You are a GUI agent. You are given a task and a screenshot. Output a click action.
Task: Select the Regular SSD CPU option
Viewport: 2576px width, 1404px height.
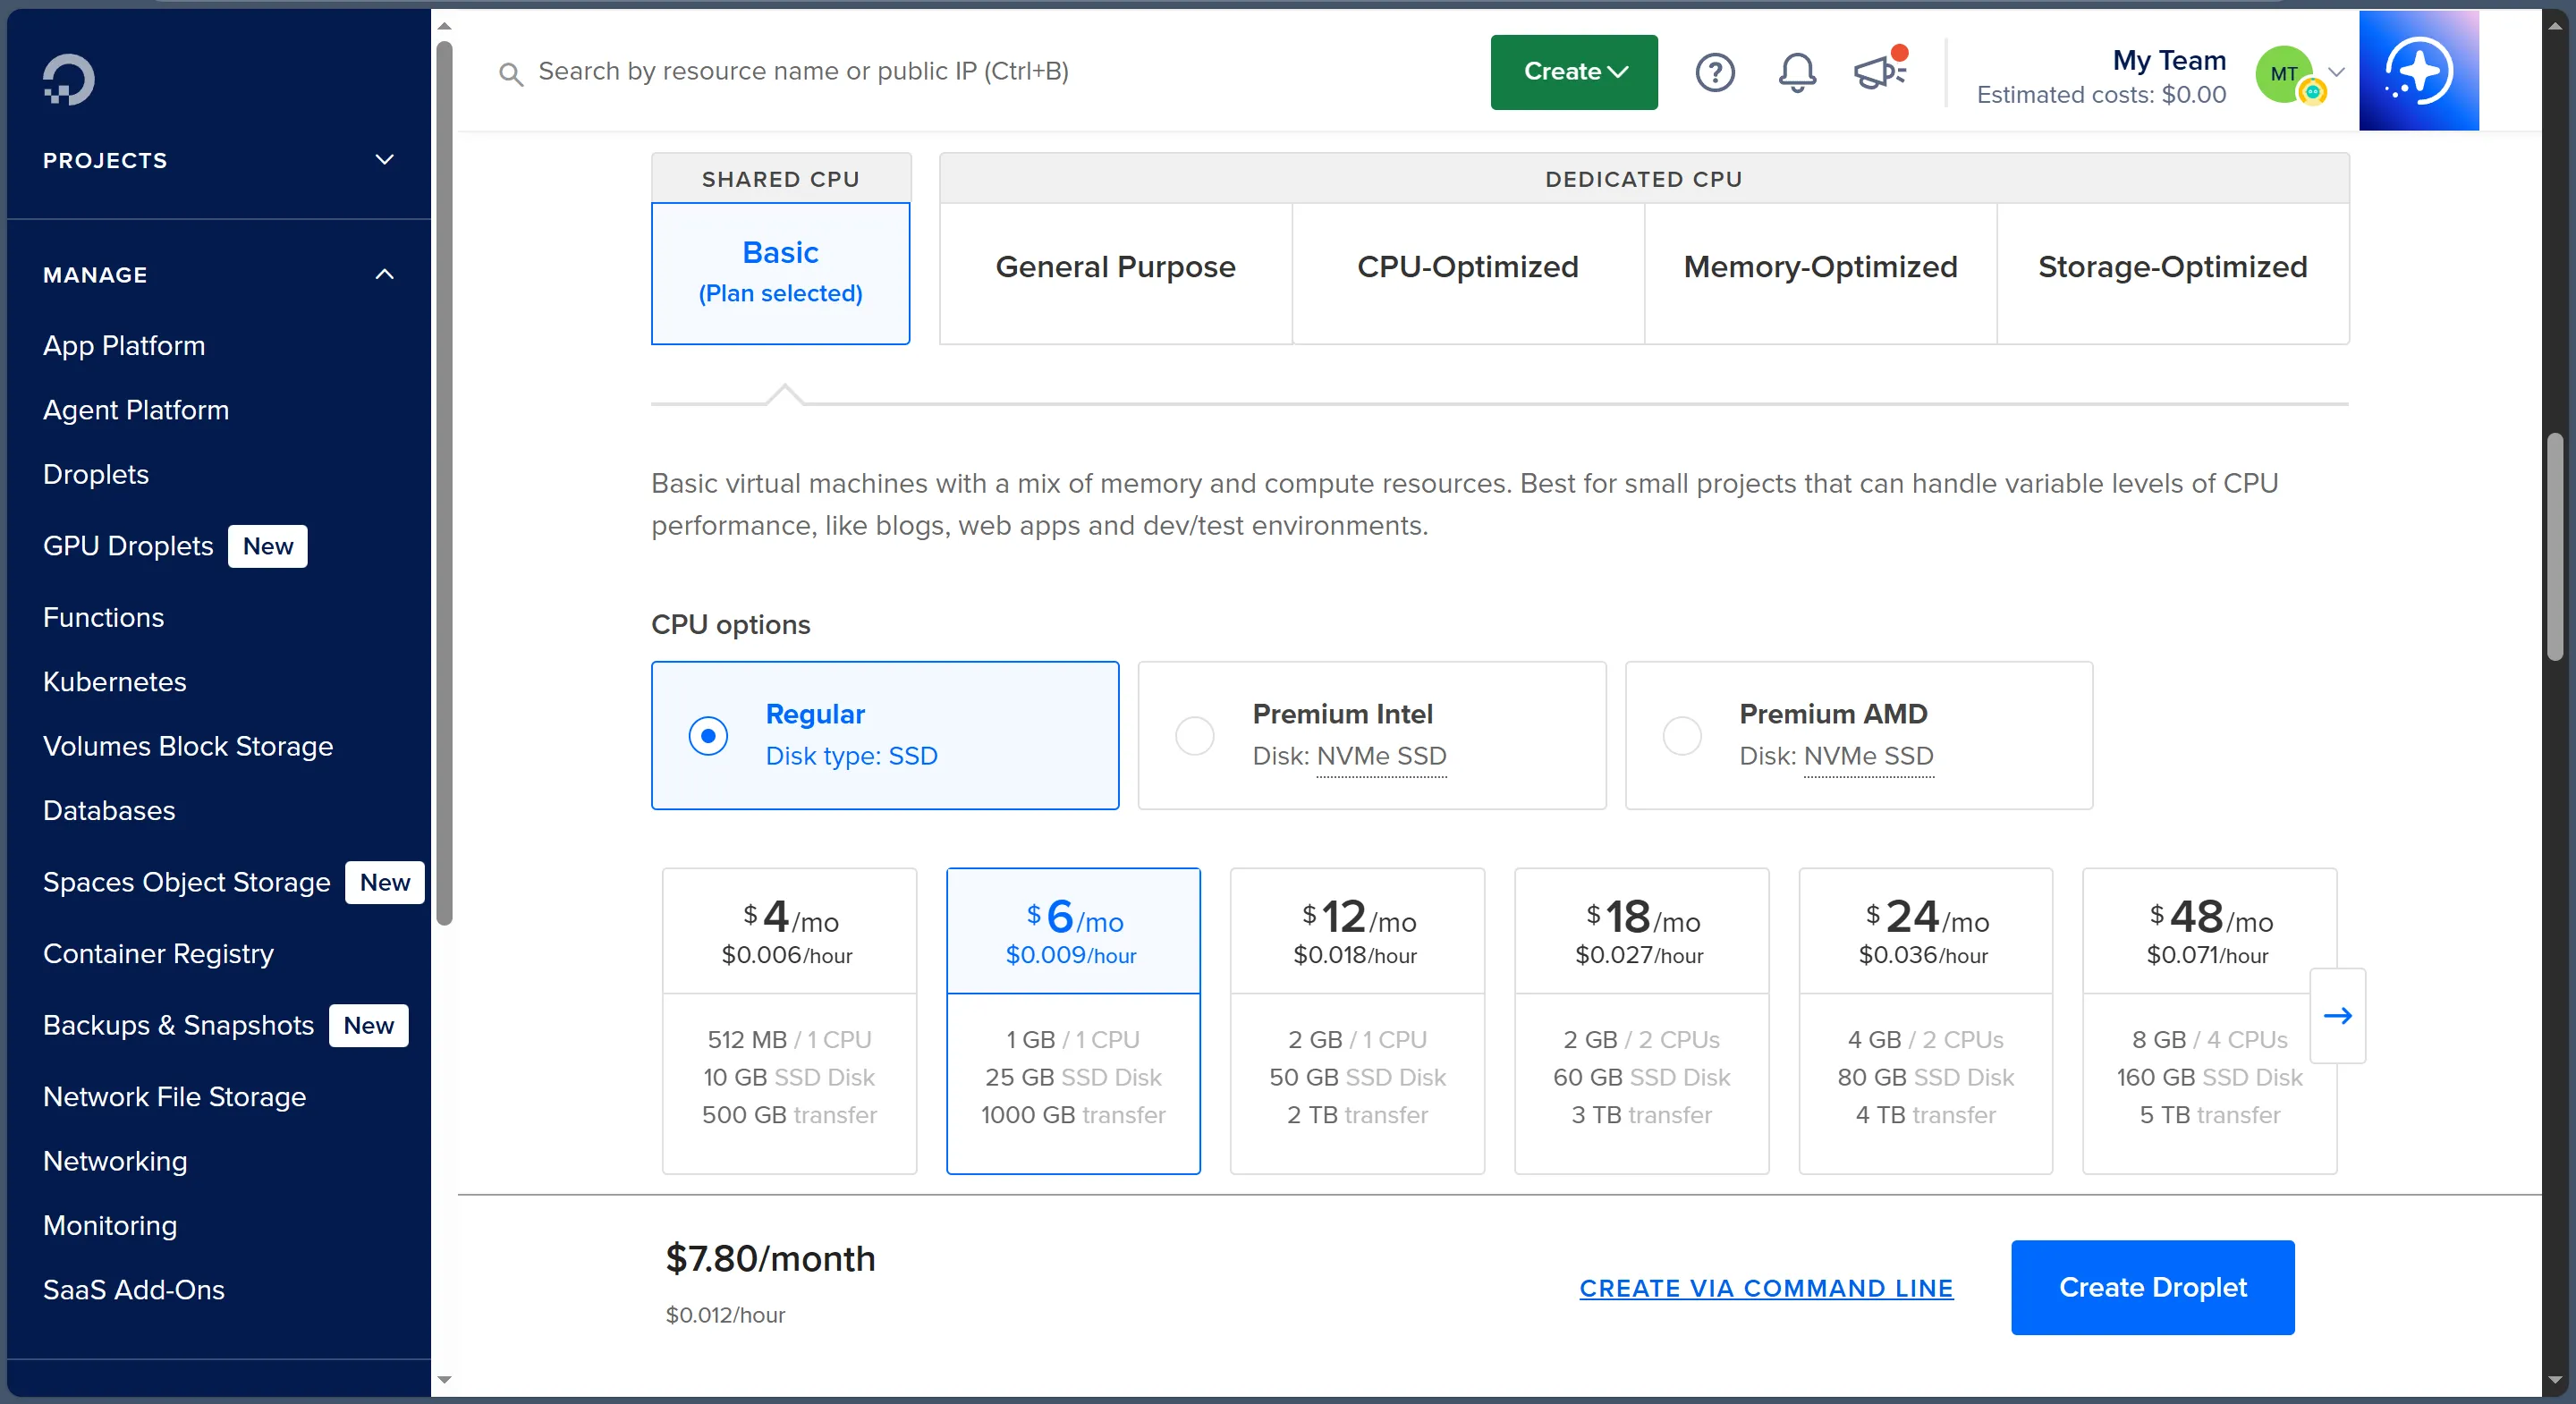[884, 735]
